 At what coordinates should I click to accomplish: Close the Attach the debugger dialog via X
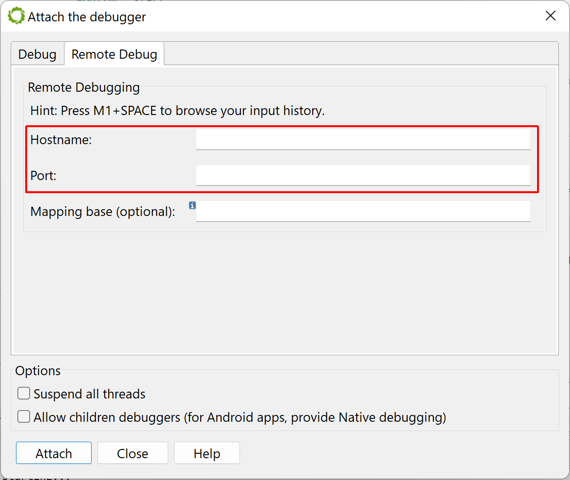coord(550,16)
